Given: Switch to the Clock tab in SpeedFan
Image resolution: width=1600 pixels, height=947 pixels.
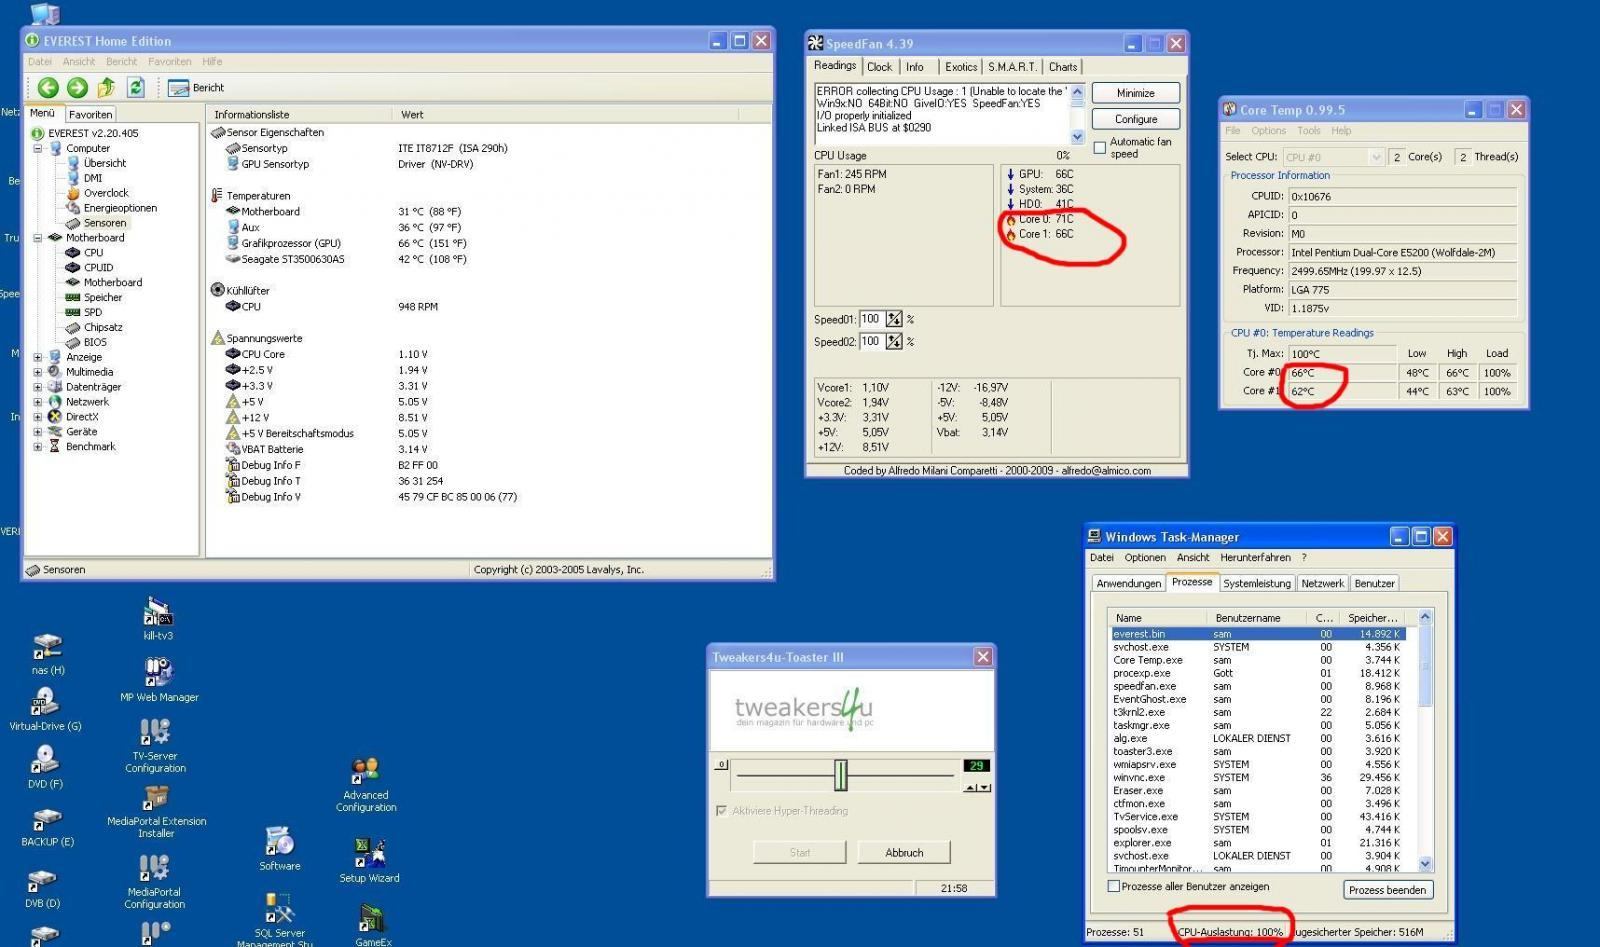Looking at the screenshot, I should pyautogui.click(x=880, y=67).
